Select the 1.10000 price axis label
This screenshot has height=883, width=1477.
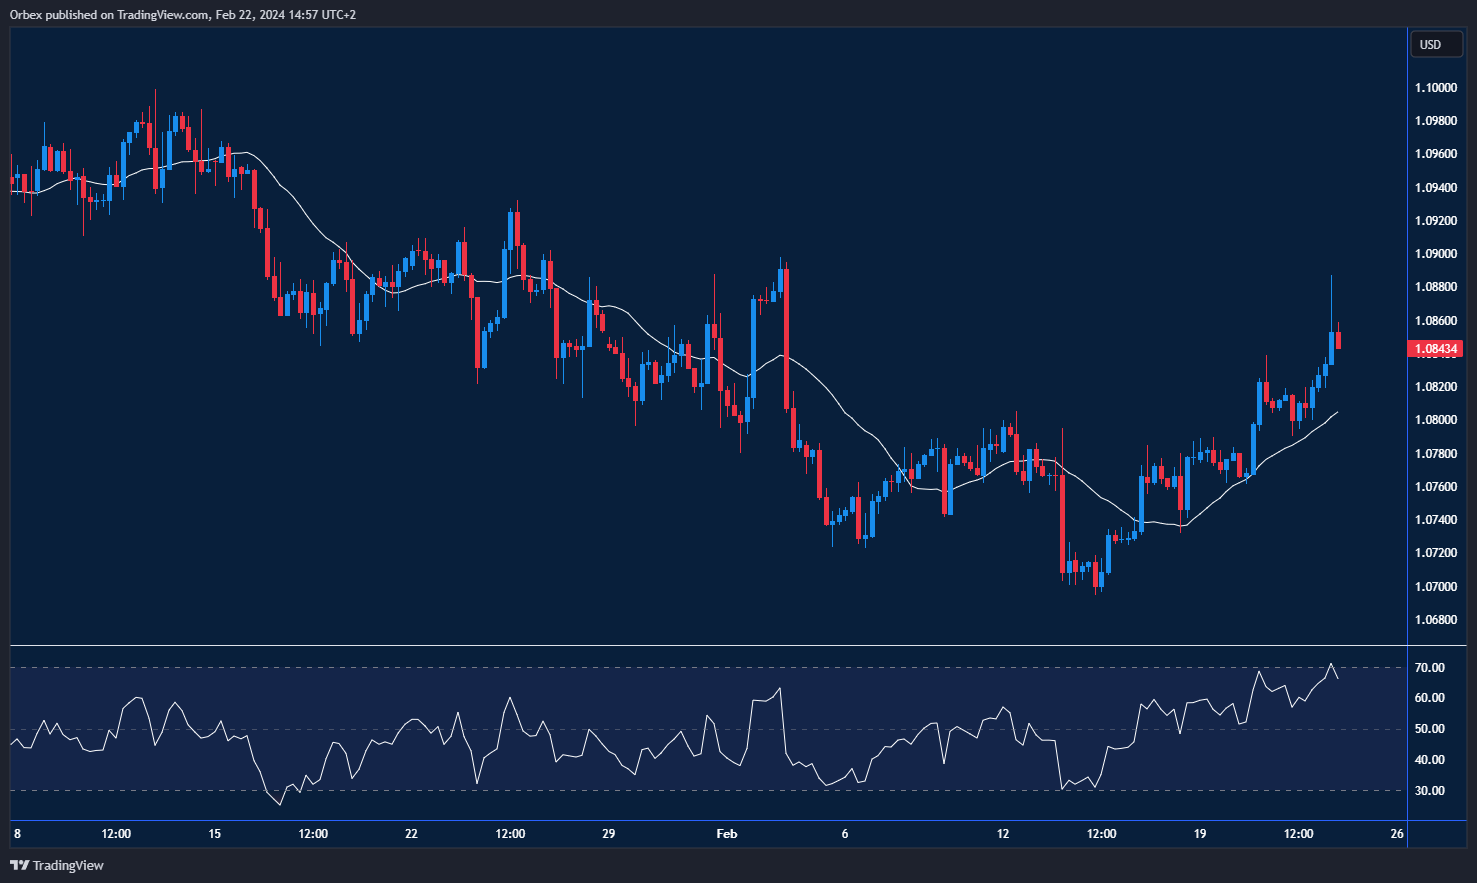[1435, 88]
